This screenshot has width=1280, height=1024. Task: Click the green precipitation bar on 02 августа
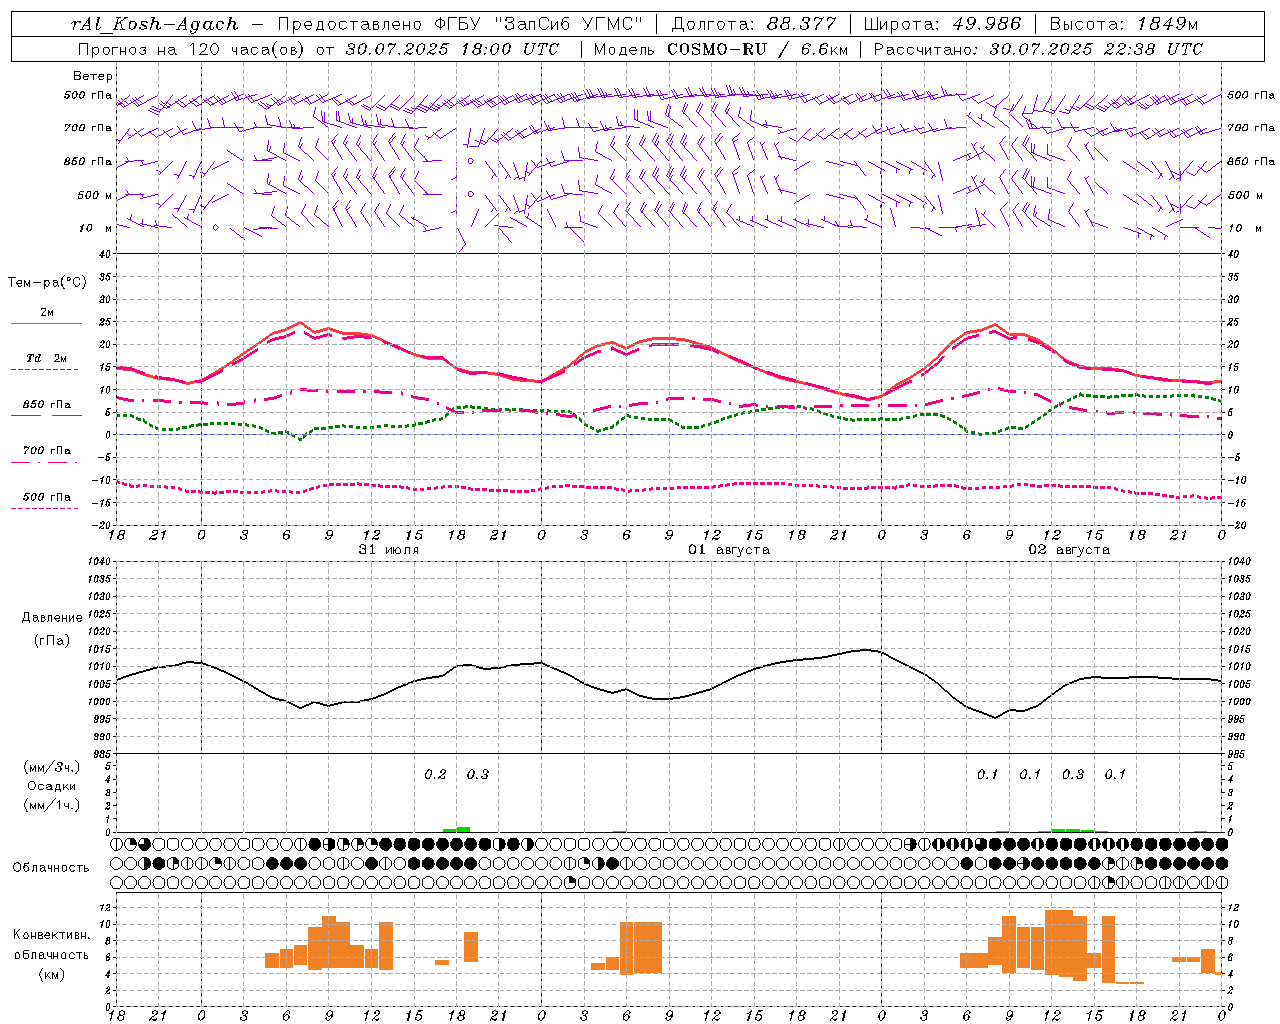click(1073, 830)
